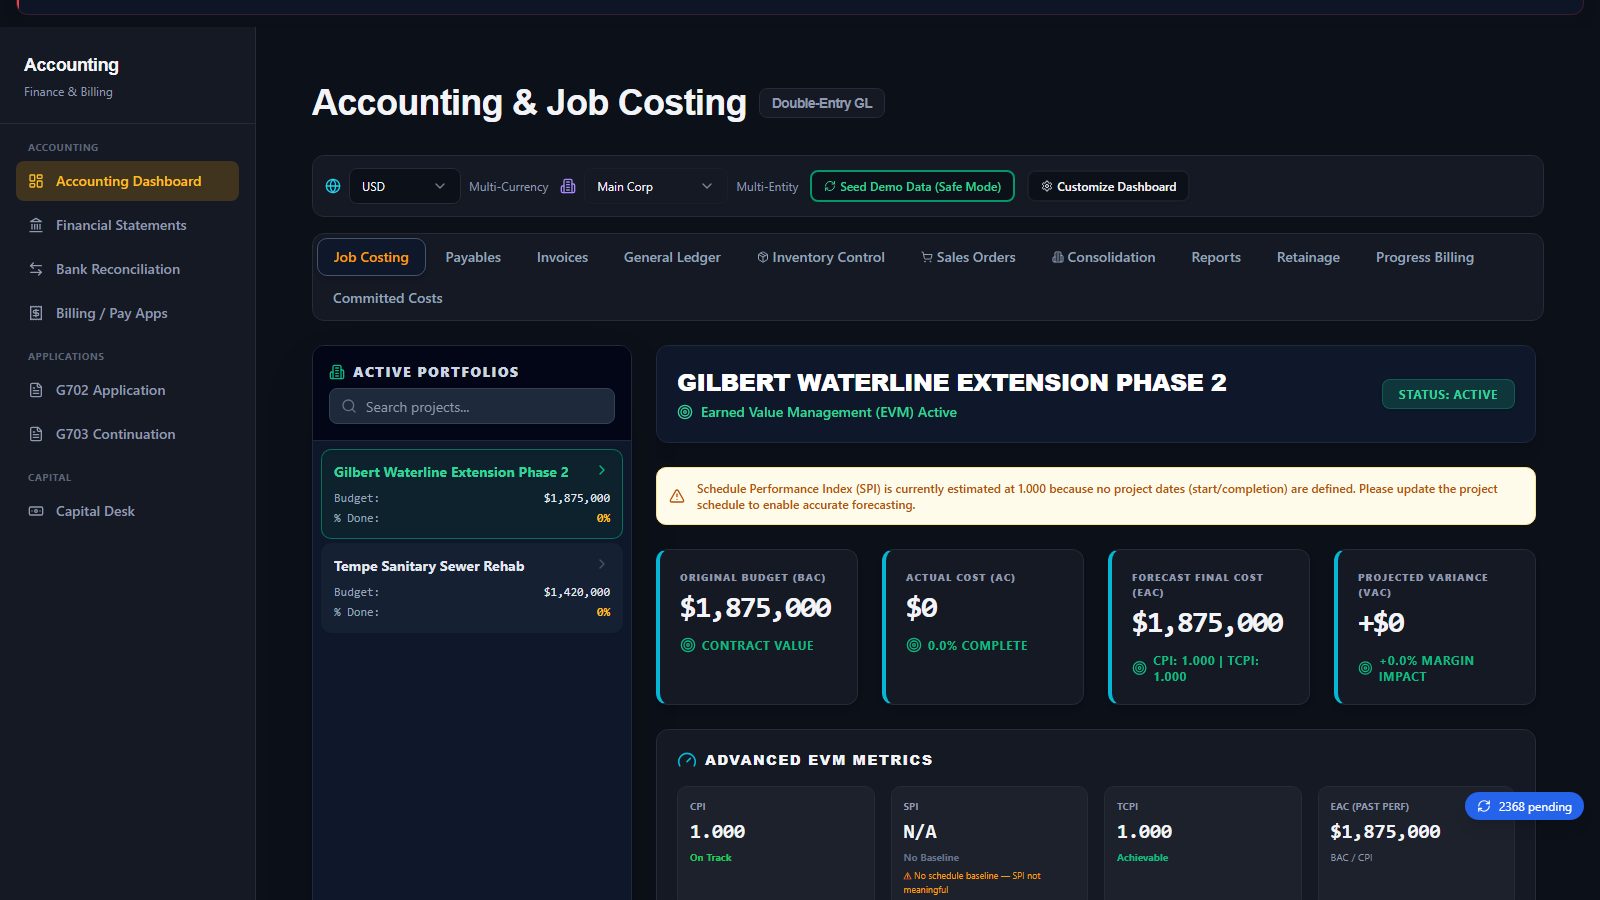Viewport: 1600px width, 900px height.
Task: Click the Margin Impact target icon
Action: click(x=1365, y=668)
